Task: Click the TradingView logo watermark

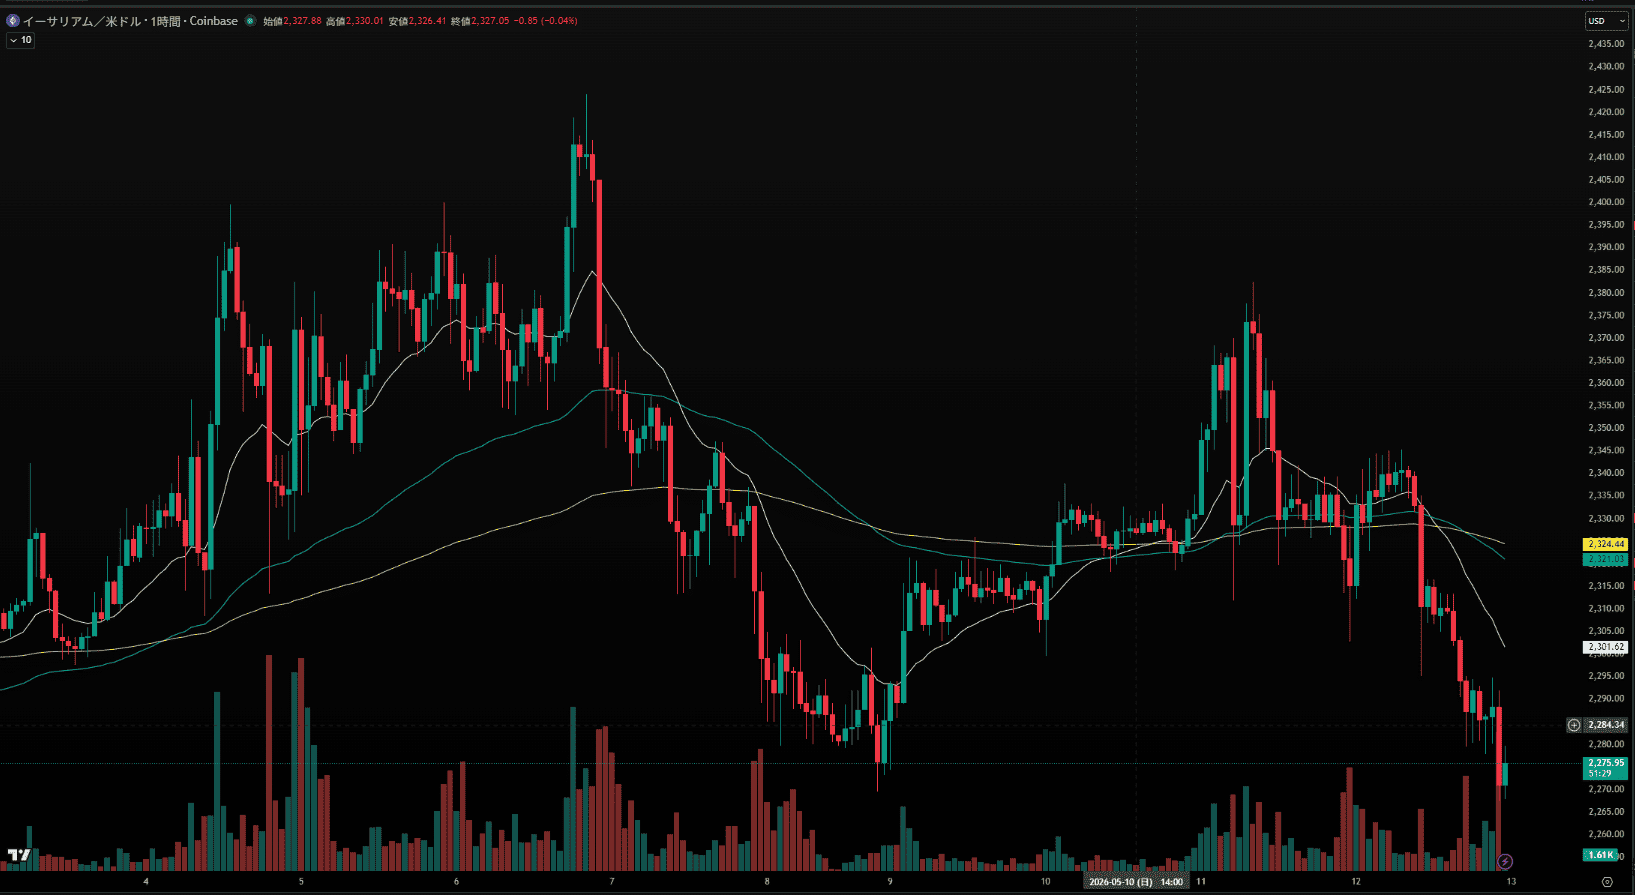Action: [19, 855]
